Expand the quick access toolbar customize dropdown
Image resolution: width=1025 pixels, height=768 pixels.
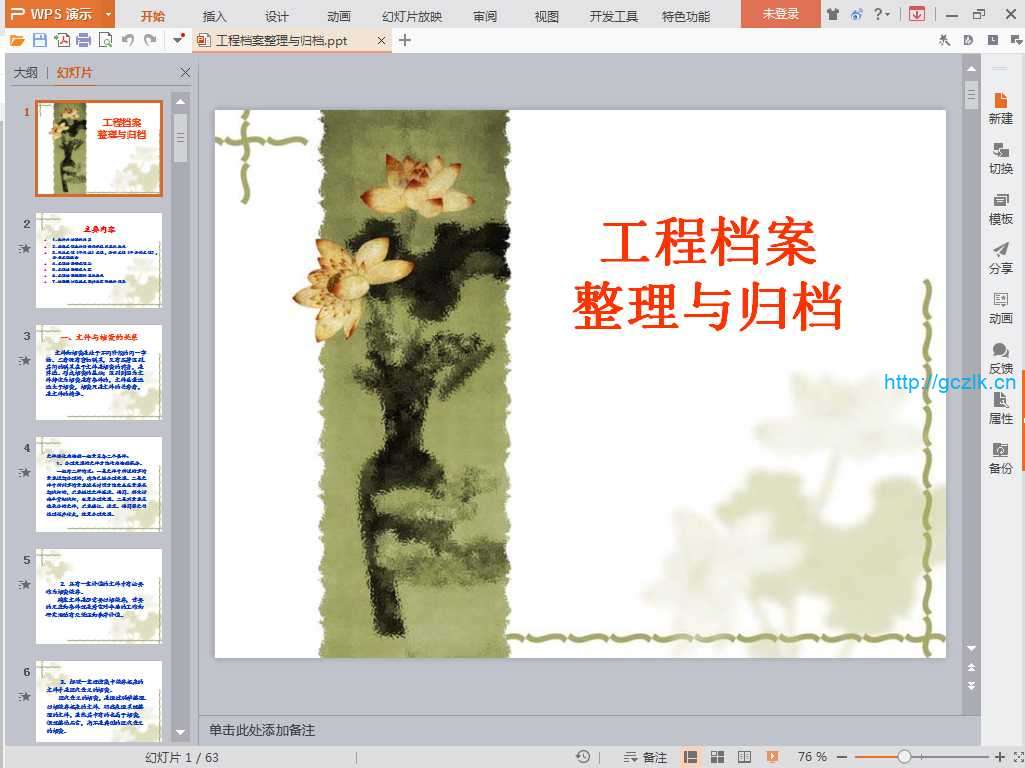(x=178, y=40)
